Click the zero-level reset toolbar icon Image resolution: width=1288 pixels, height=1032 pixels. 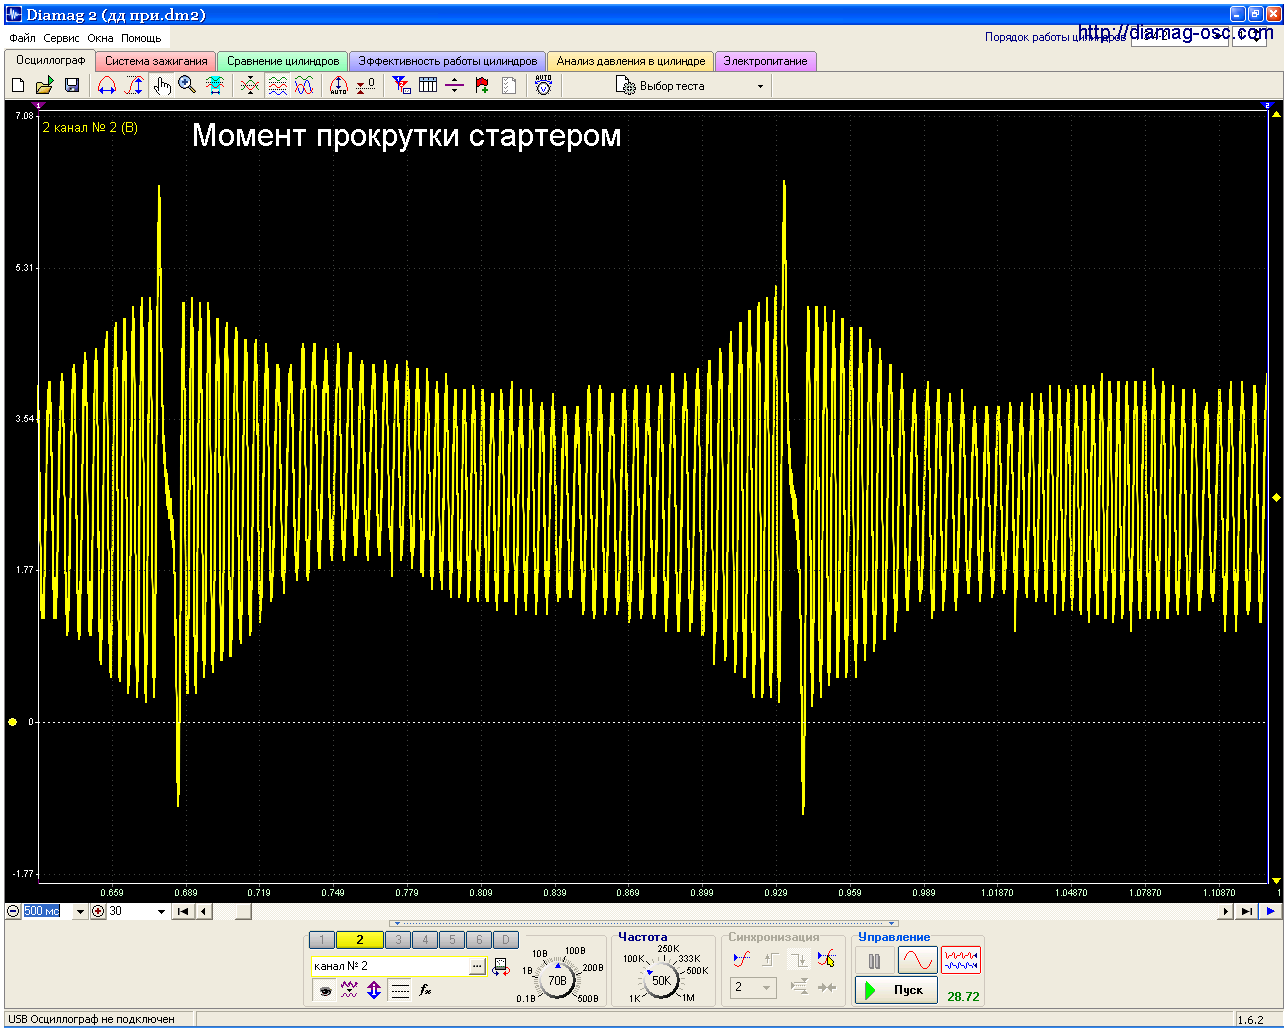[366, 86]
